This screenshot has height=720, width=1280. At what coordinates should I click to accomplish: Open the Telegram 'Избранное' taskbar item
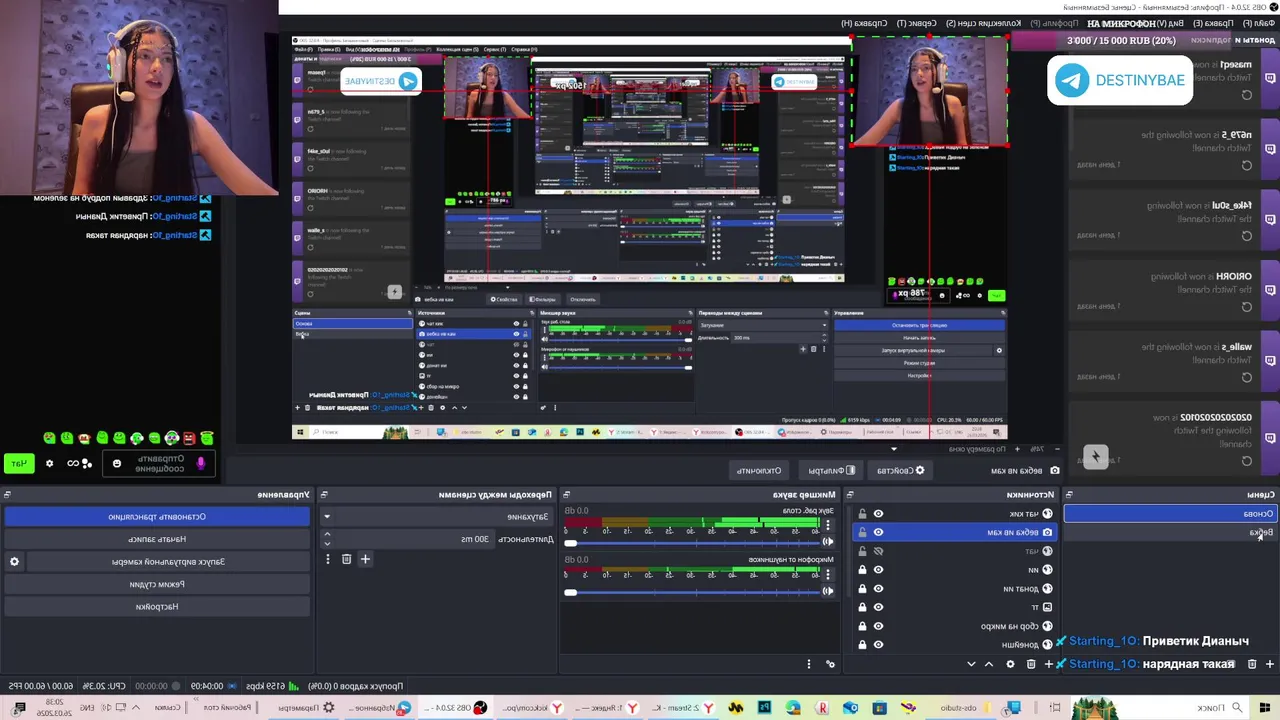coord(378,707)
